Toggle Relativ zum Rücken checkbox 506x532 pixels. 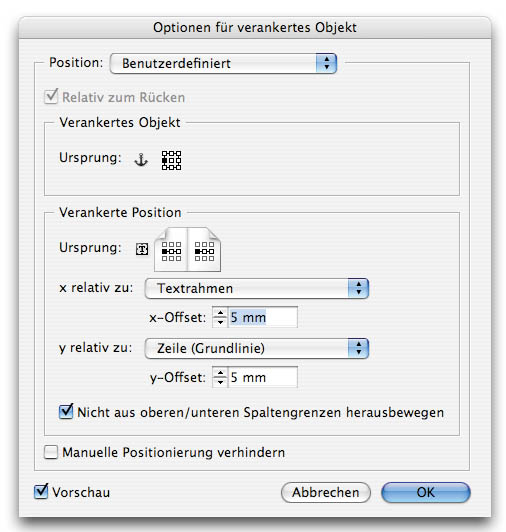(51, 97)
